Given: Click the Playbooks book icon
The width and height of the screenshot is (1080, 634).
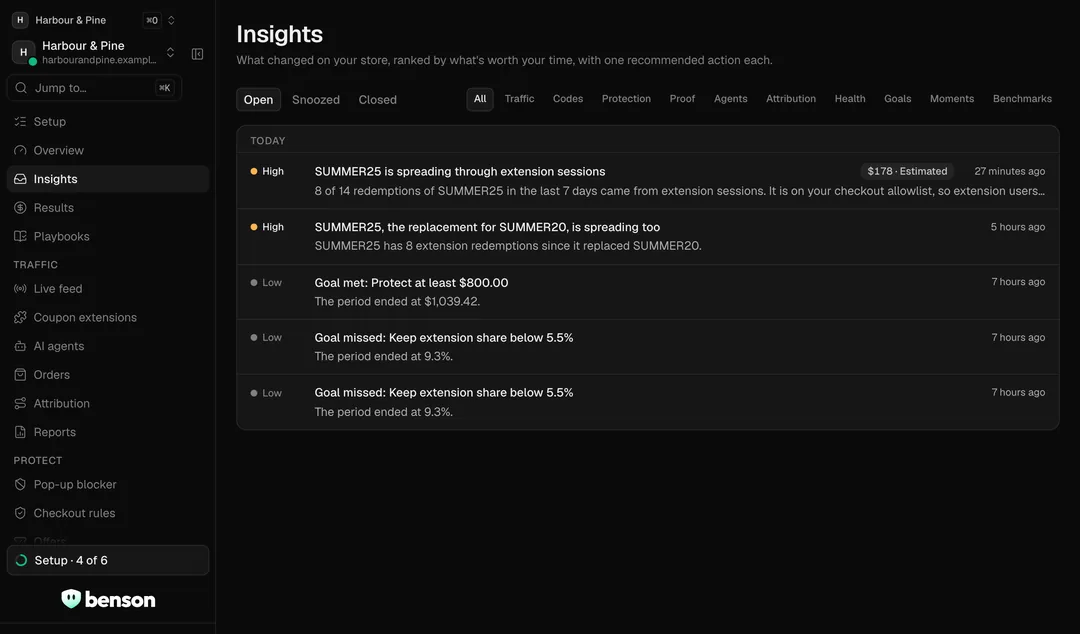Looking at the screenshot, I should tap(20, 236).
